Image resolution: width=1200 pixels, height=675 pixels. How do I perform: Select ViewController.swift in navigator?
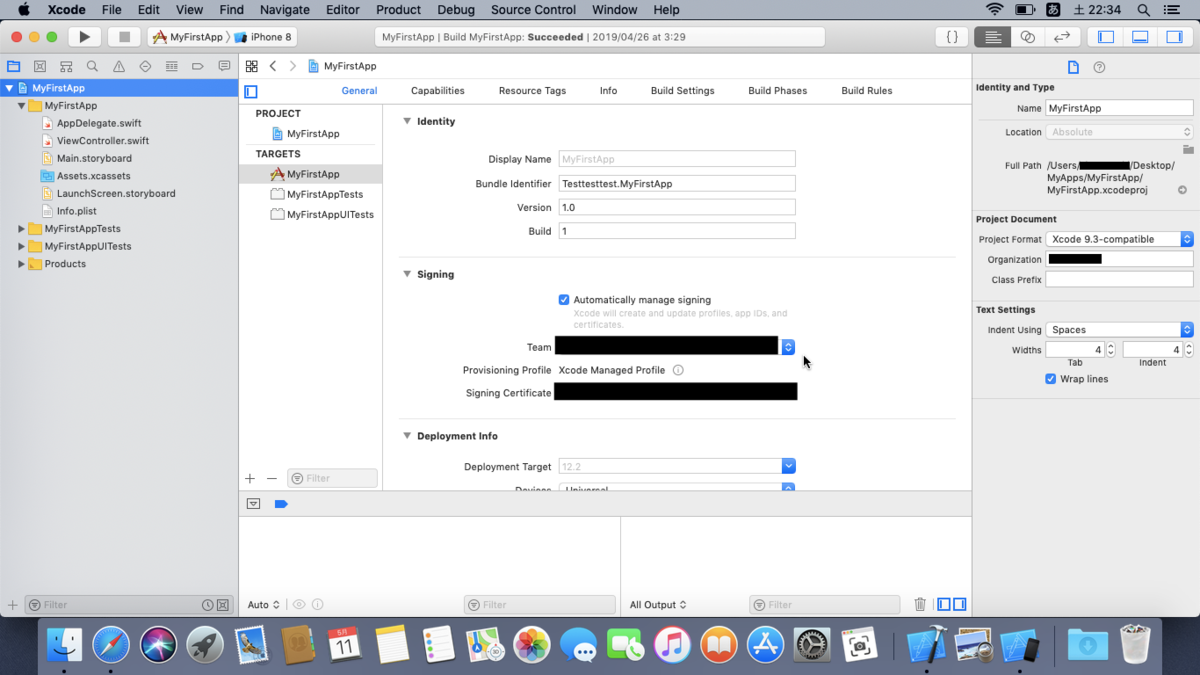(103, 141)
